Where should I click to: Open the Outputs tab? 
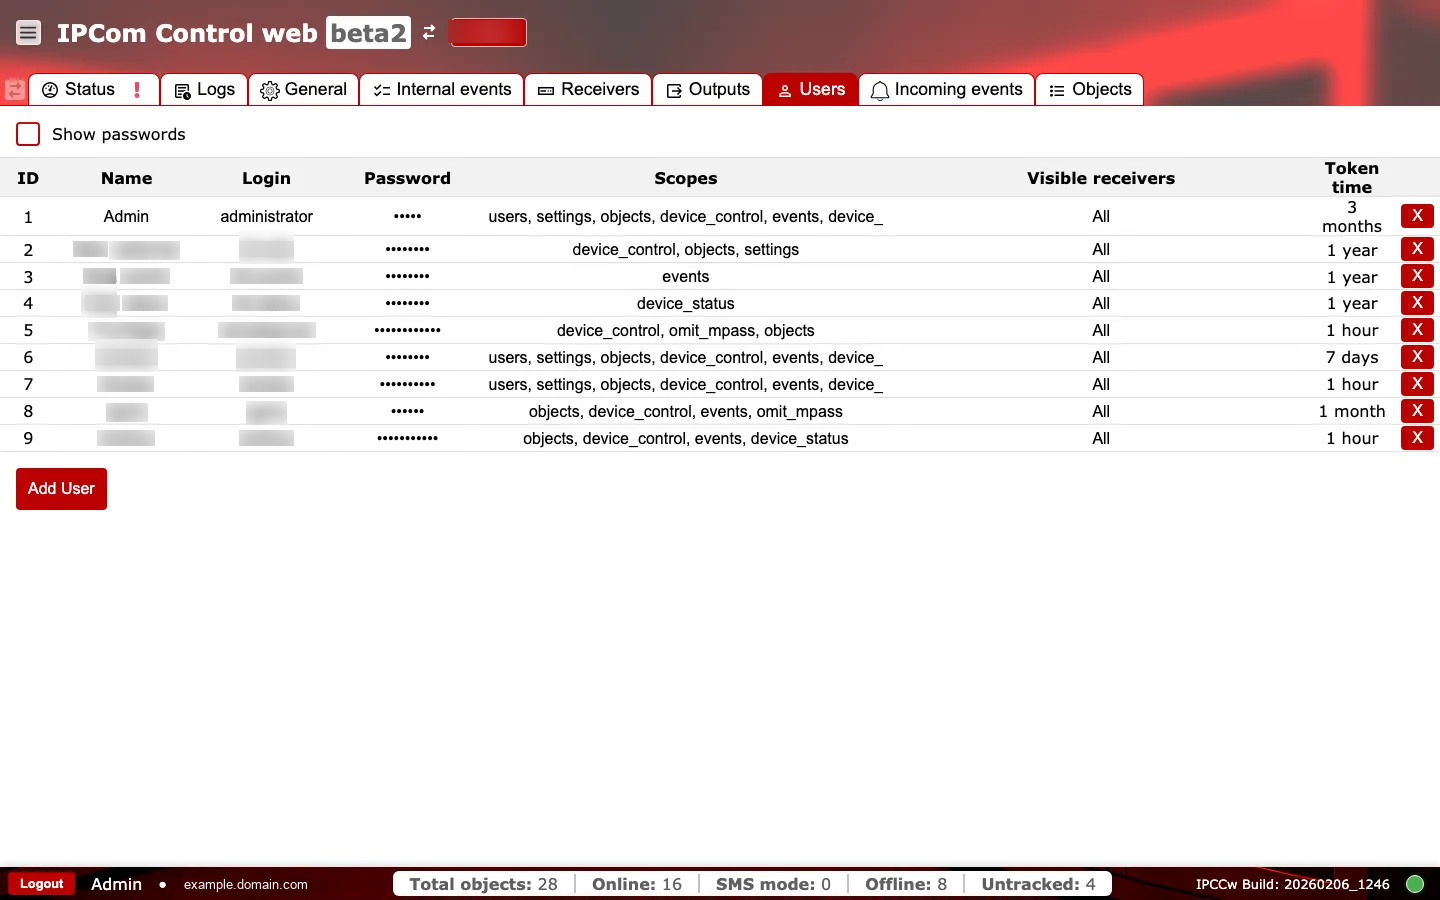click(x=707, y=89)
